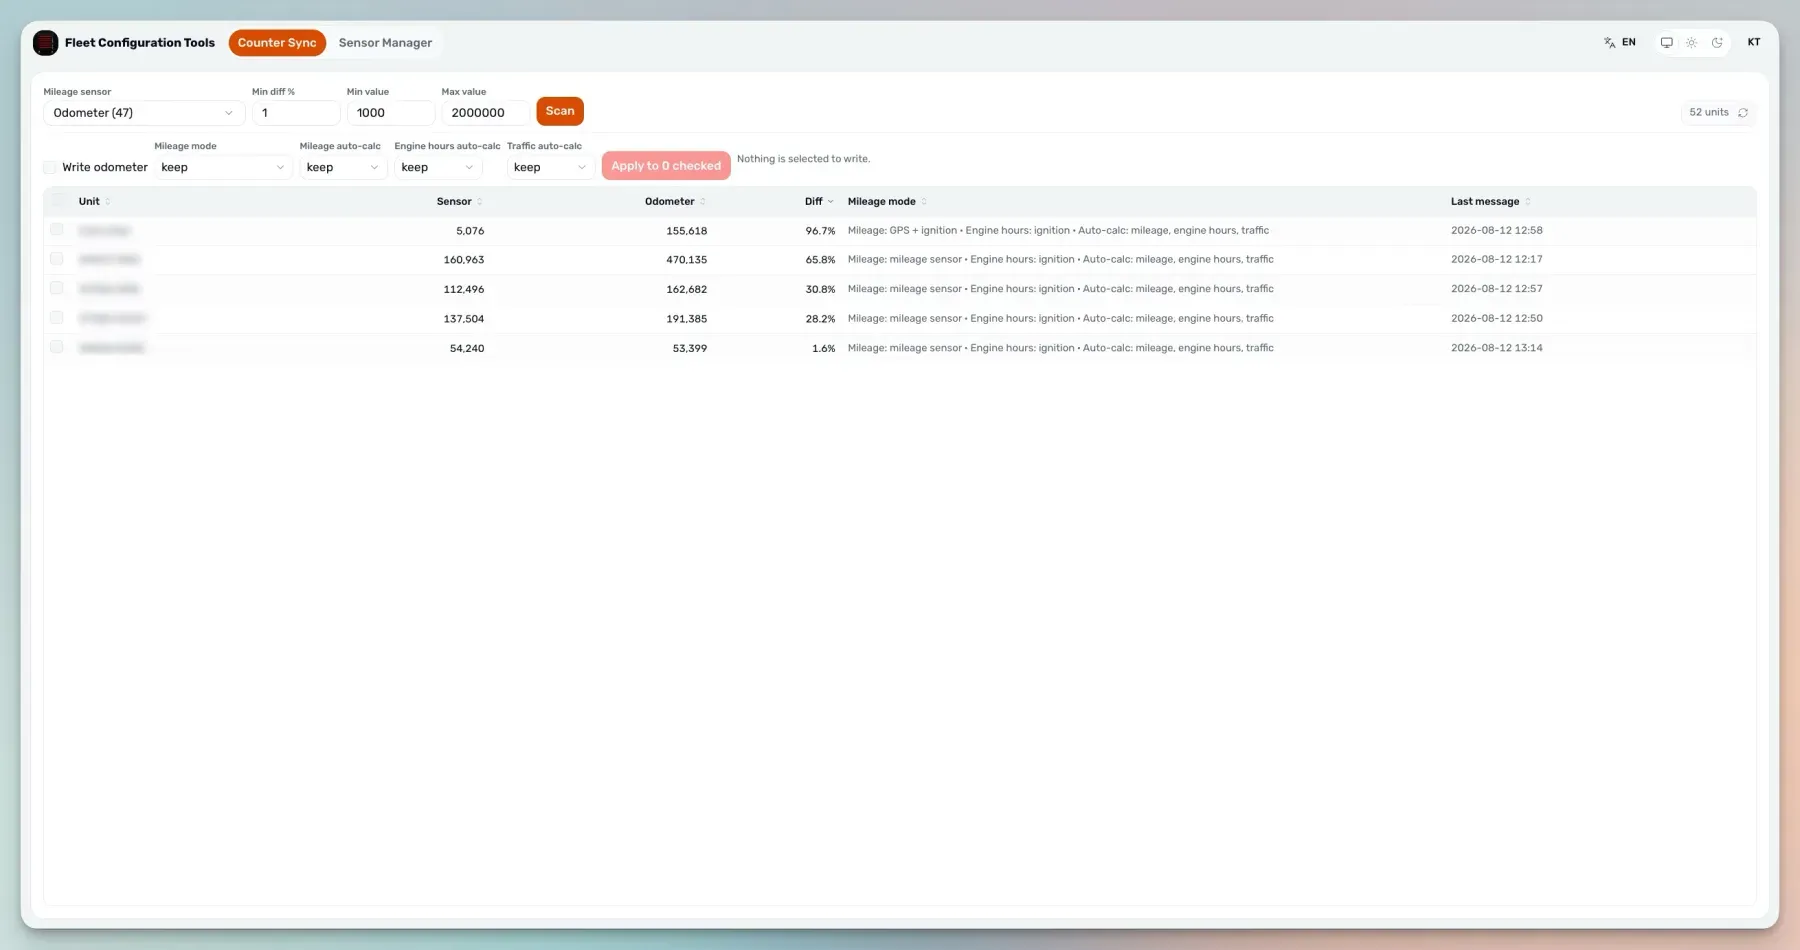Click the Fleet Configuration Tools logo icon
The height and width of the screenshot is (950, 1800).
pos(45,43)
